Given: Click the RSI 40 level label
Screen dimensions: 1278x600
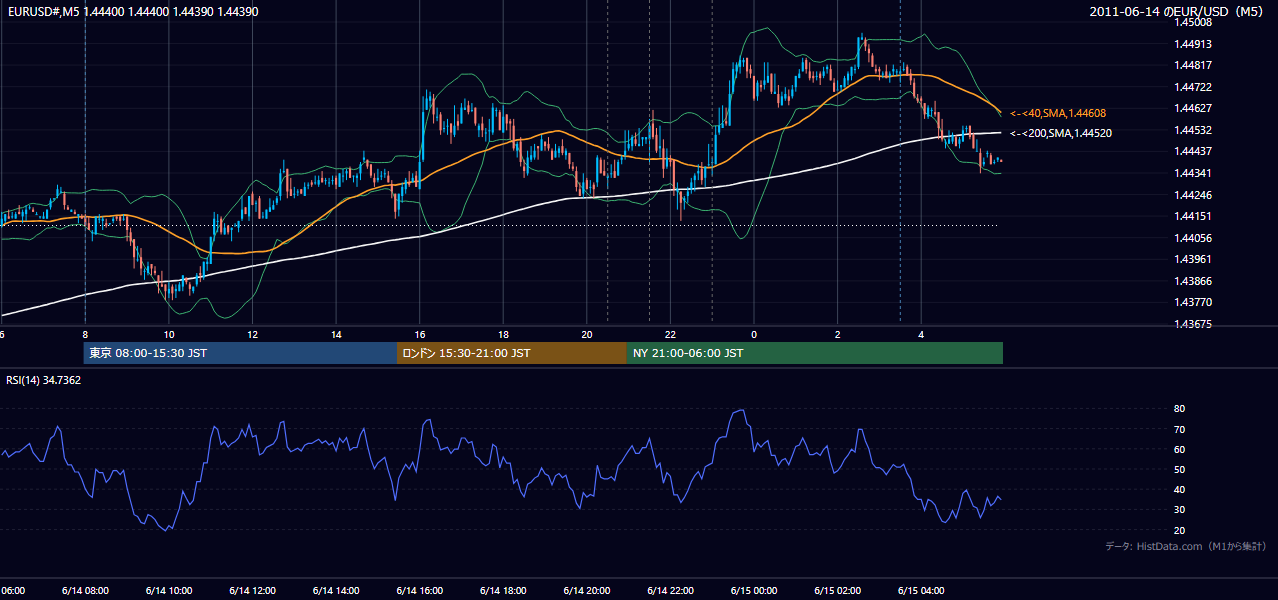Looking at the screenshot, I should (1180, 489).
